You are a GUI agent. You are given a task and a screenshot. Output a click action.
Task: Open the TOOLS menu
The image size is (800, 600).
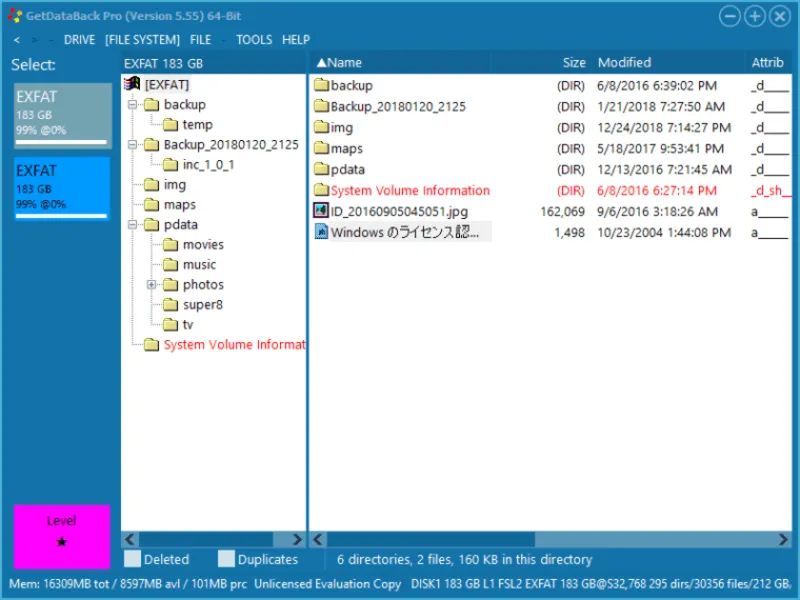coord(253,39)
